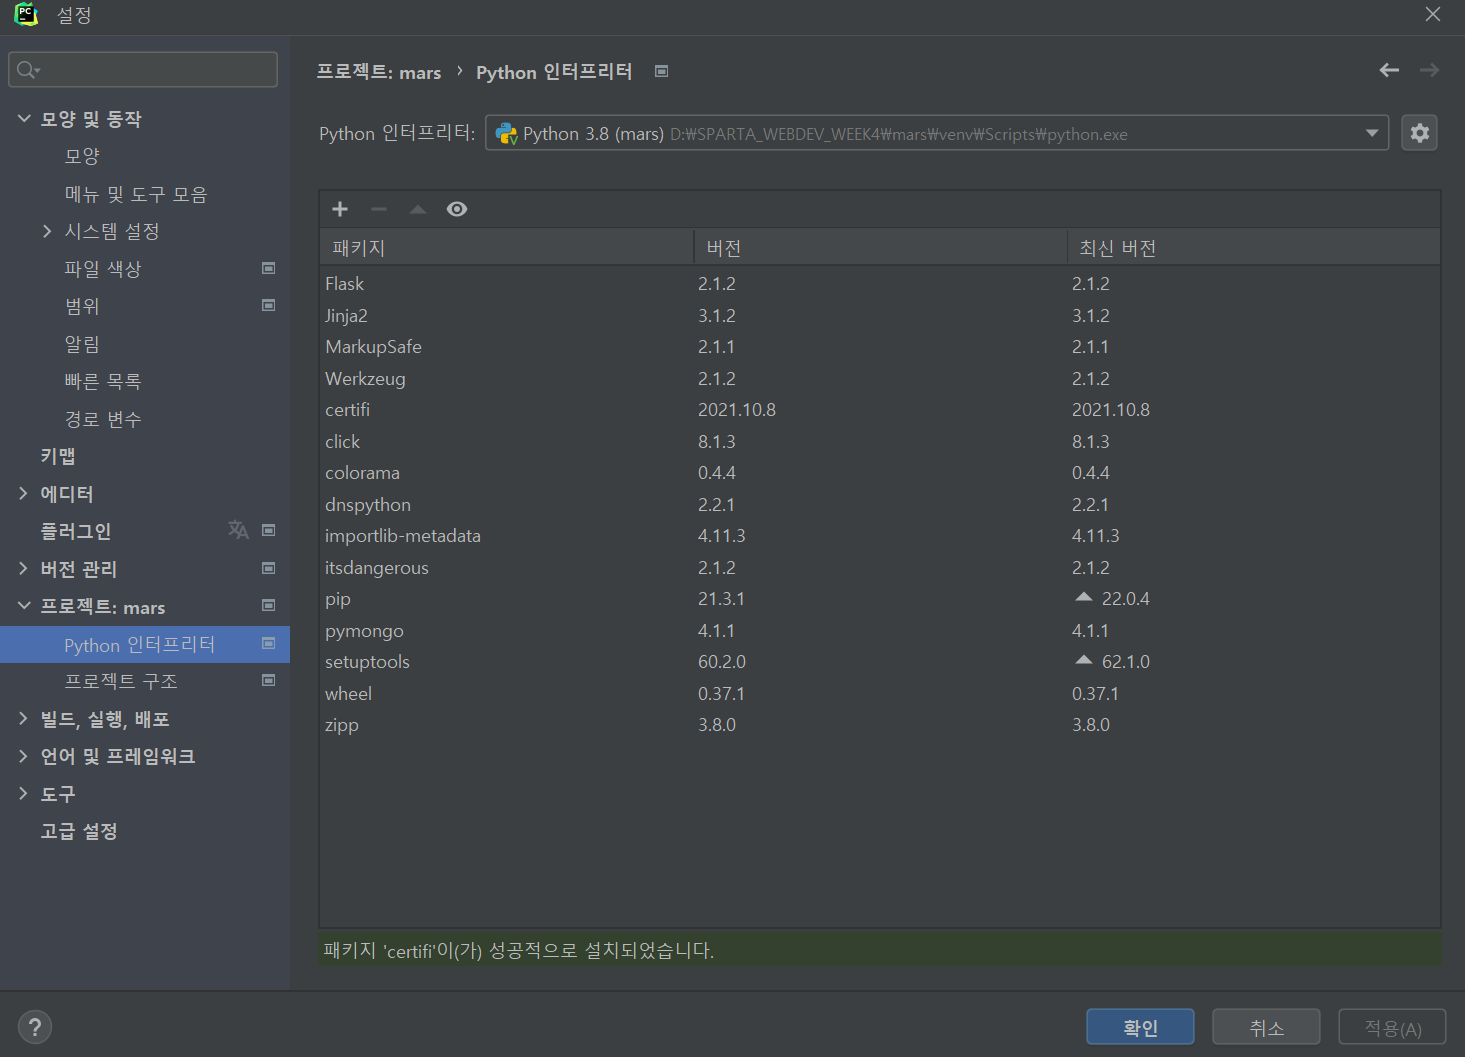Select the itsdangerous package row
Viewport: 1465px width, 1057px height.
tap(880, 567)
